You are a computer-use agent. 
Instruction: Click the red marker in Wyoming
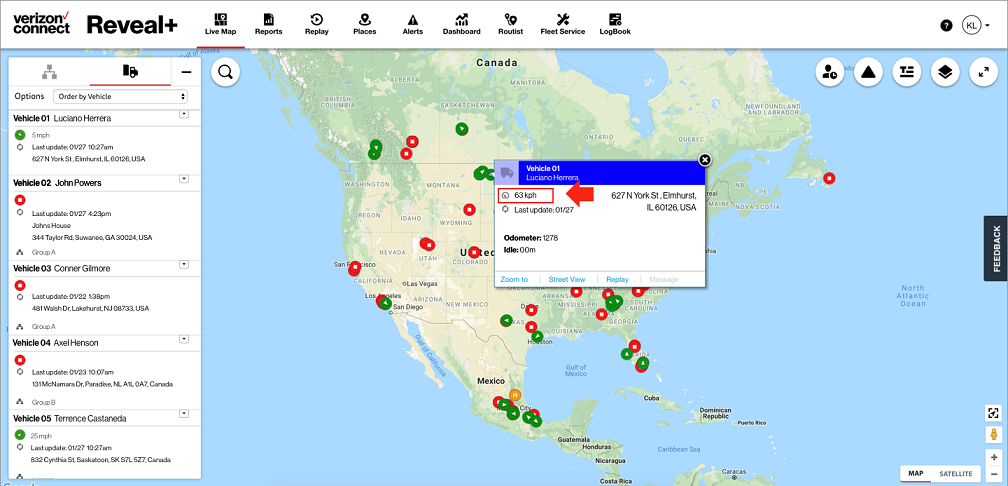[x=469, y=209]
